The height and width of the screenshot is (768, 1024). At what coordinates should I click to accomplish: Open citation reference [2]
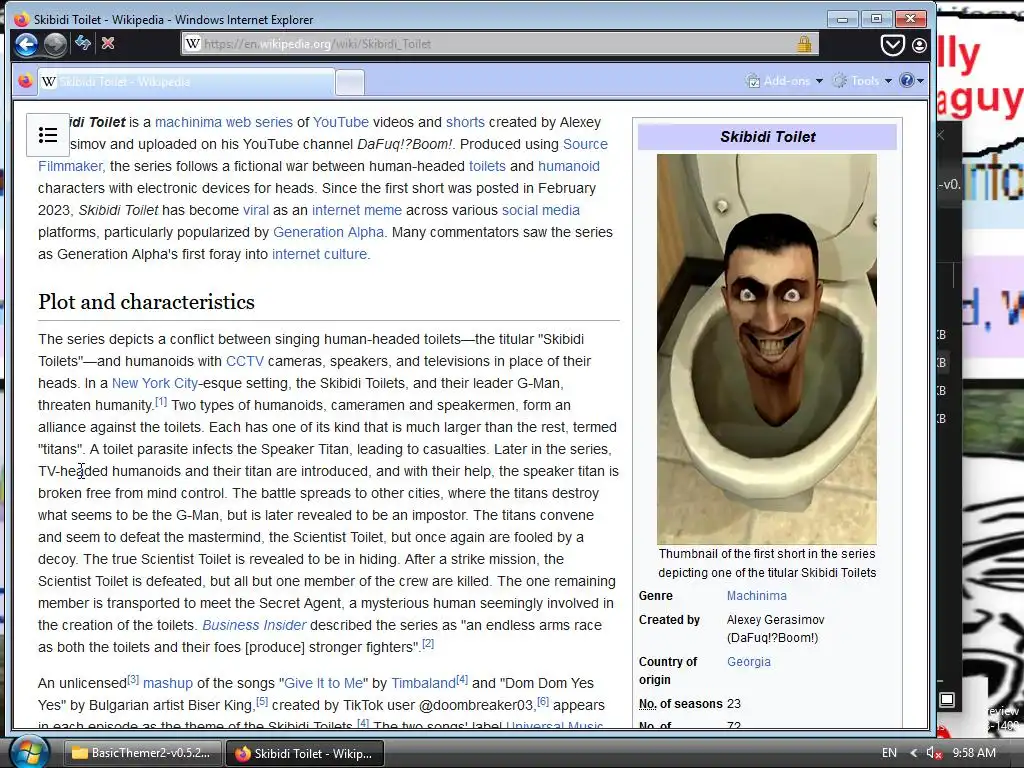pyautogui.click(x=428, y=643)
